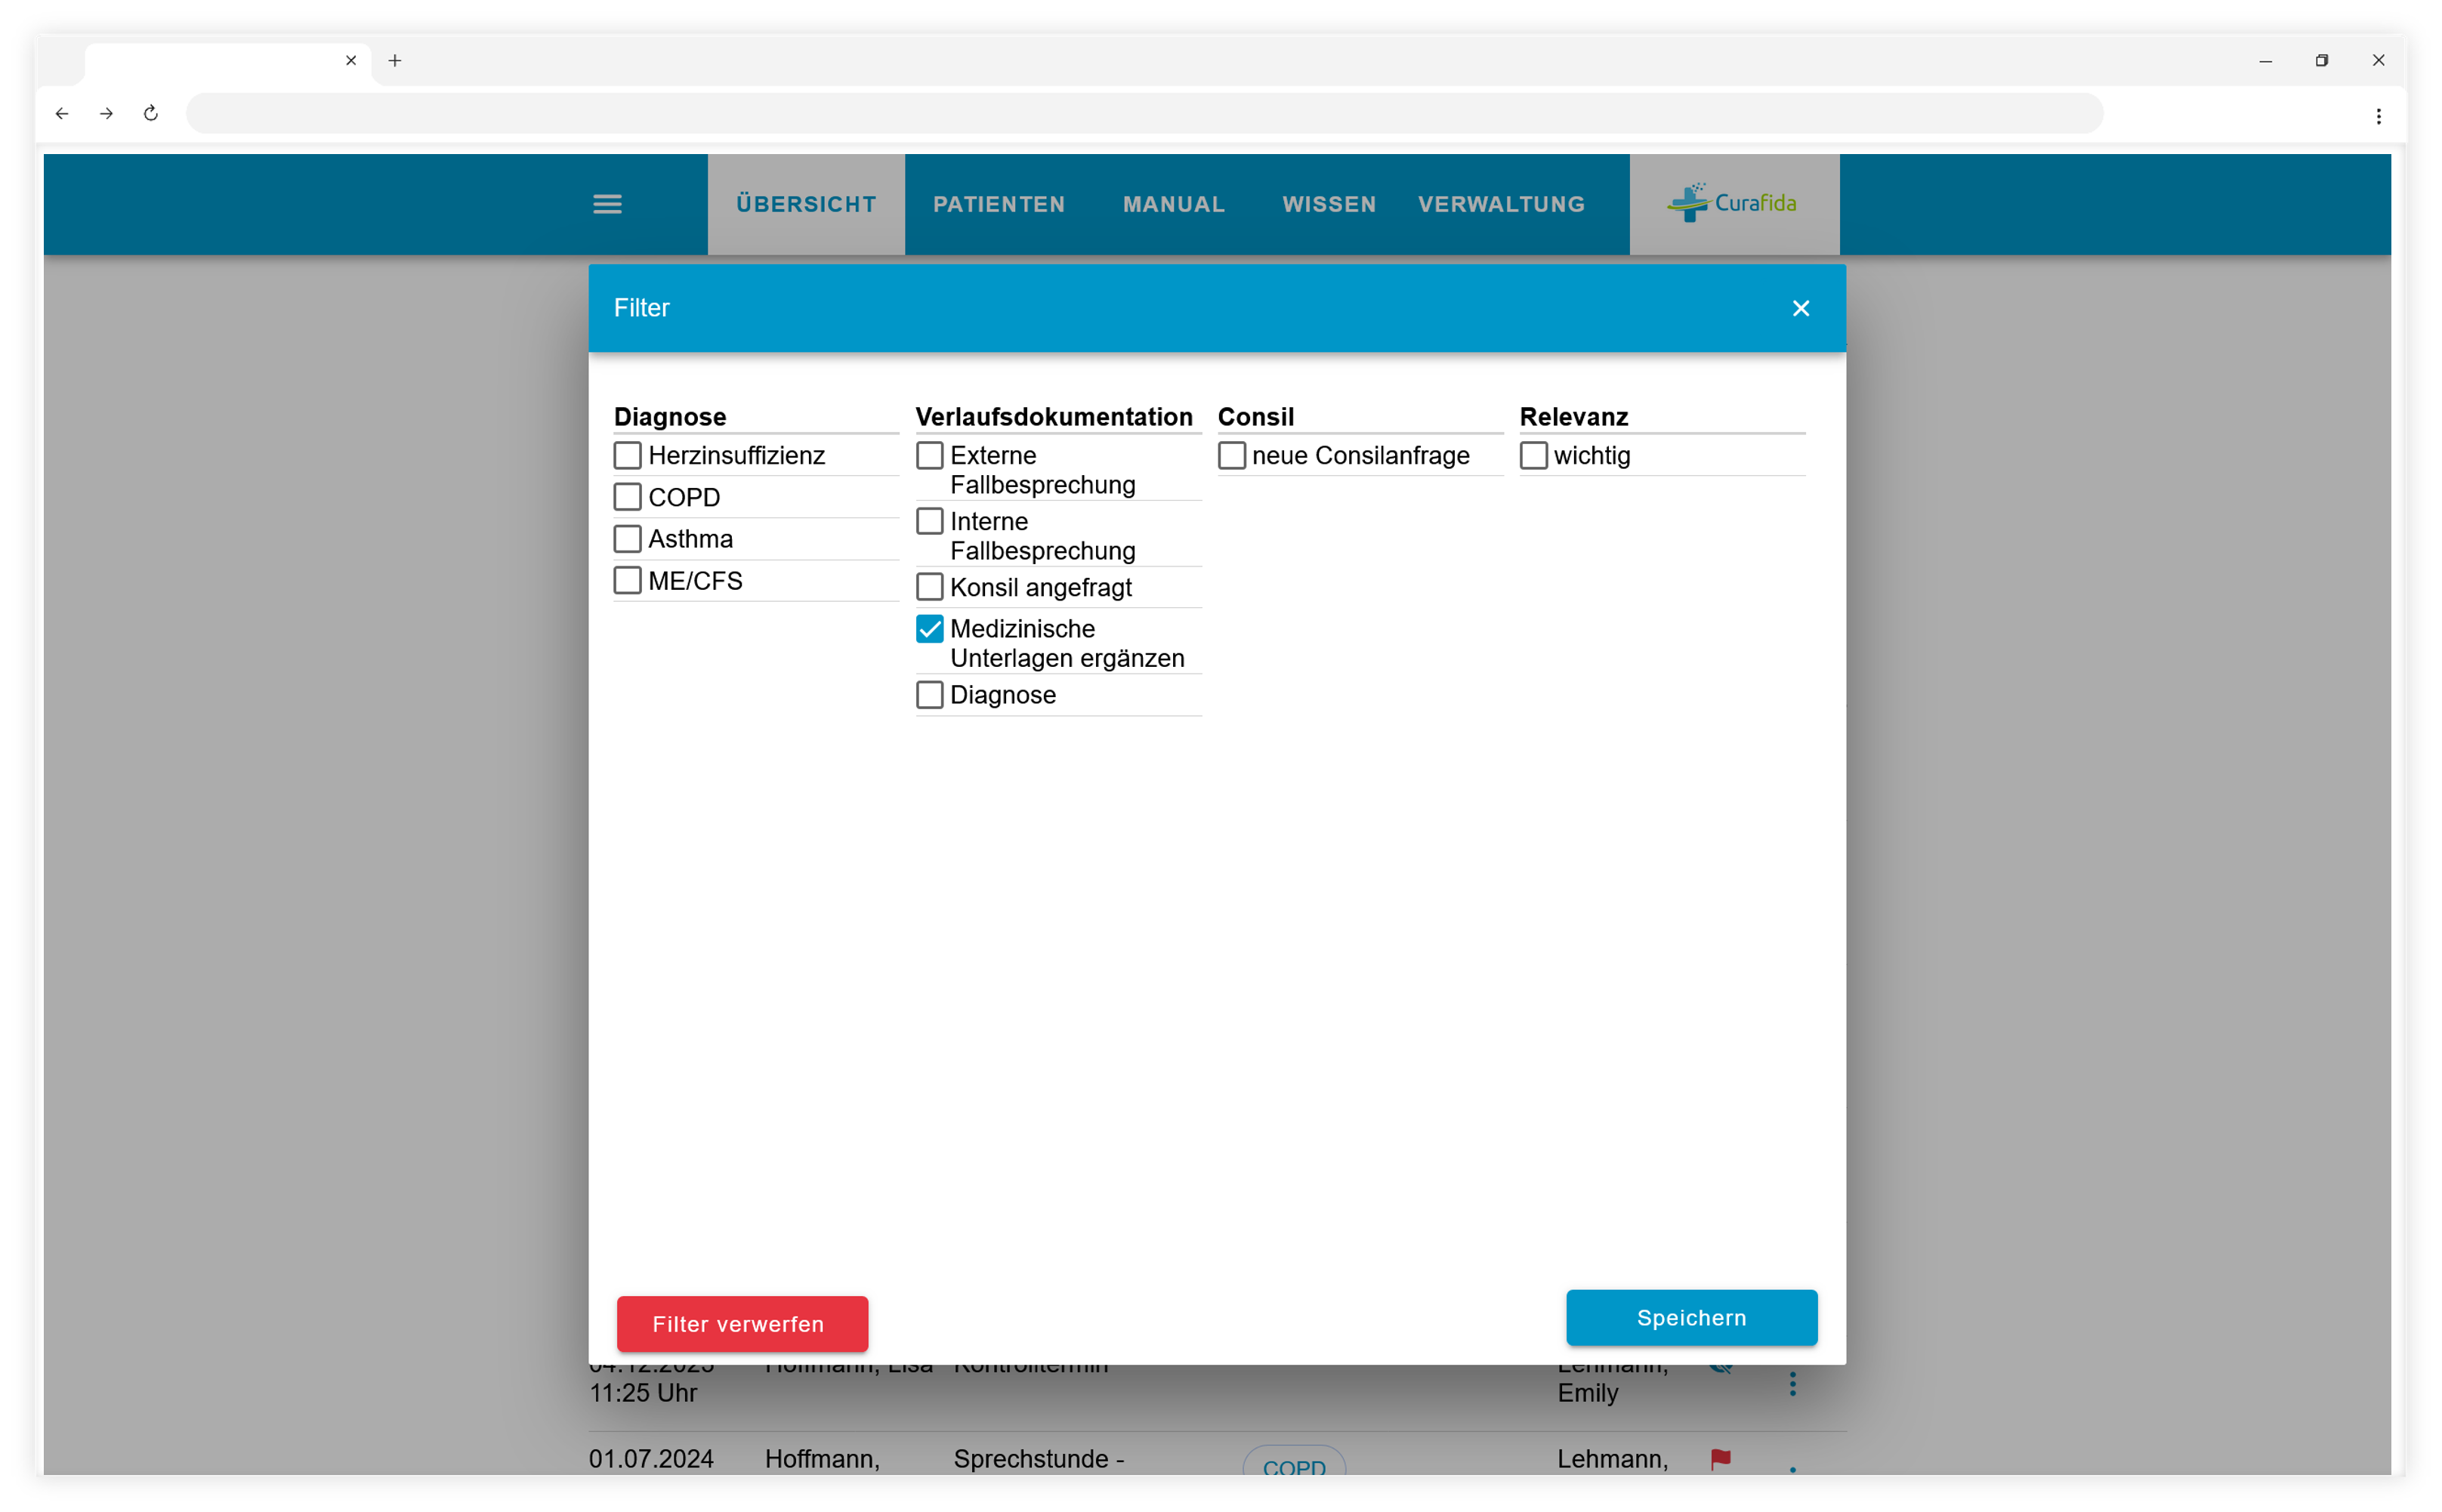Tick the ME/CFS checkbox
Viewport: 2442px width, 1512px height.
[x=627, y=581]
